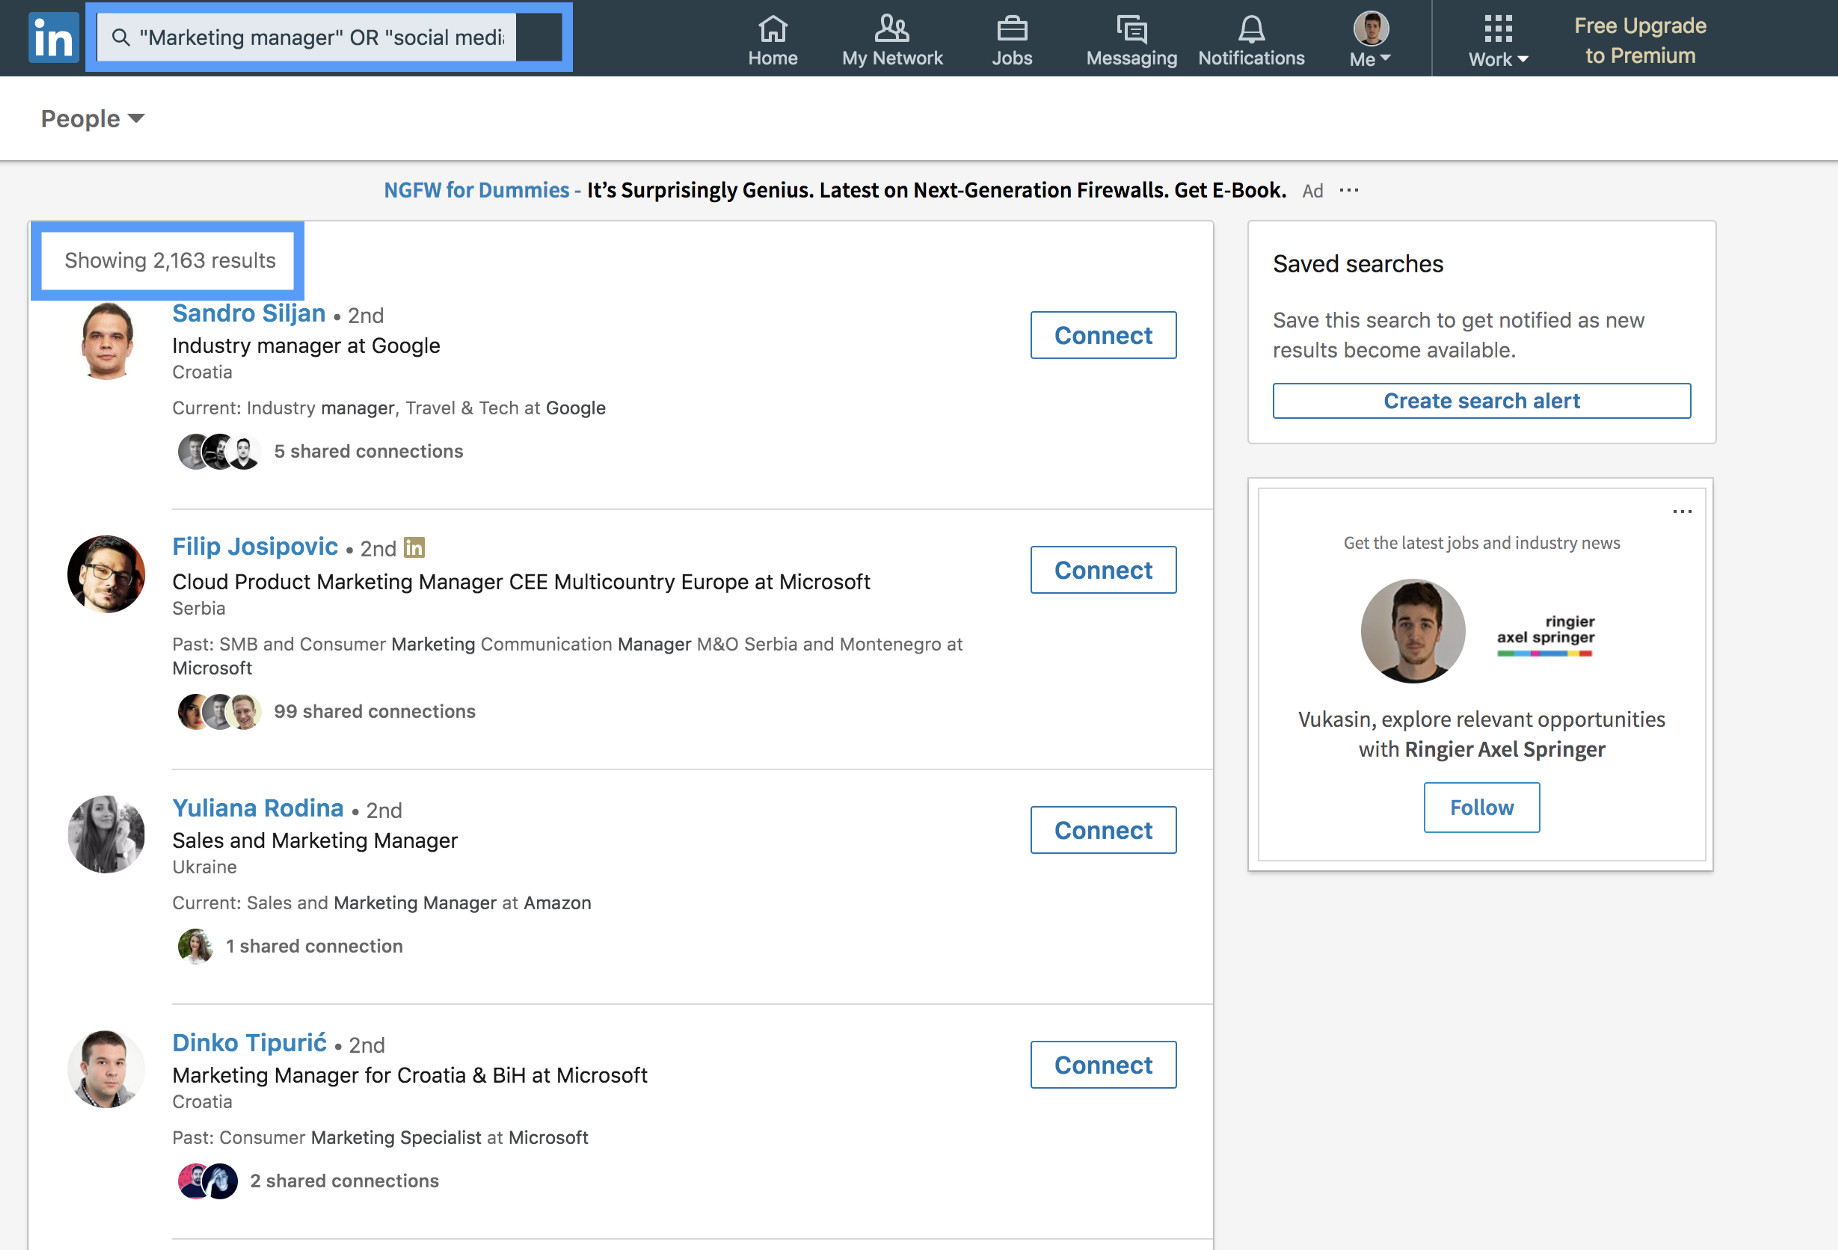Click shared connection avatars under Dinko Tipurić
Viewport: 1838px width, 1250px height.
(207, 1181)
